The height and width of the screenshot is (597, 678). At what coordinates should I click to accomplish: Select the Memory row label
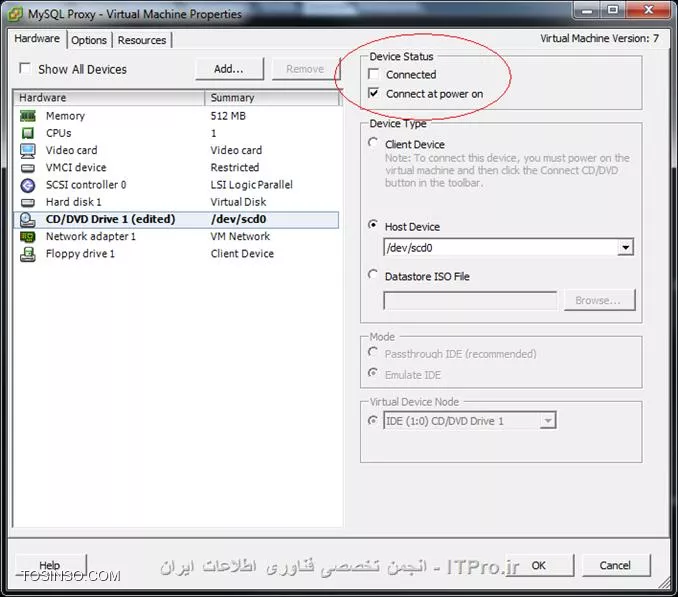(65, 116)
